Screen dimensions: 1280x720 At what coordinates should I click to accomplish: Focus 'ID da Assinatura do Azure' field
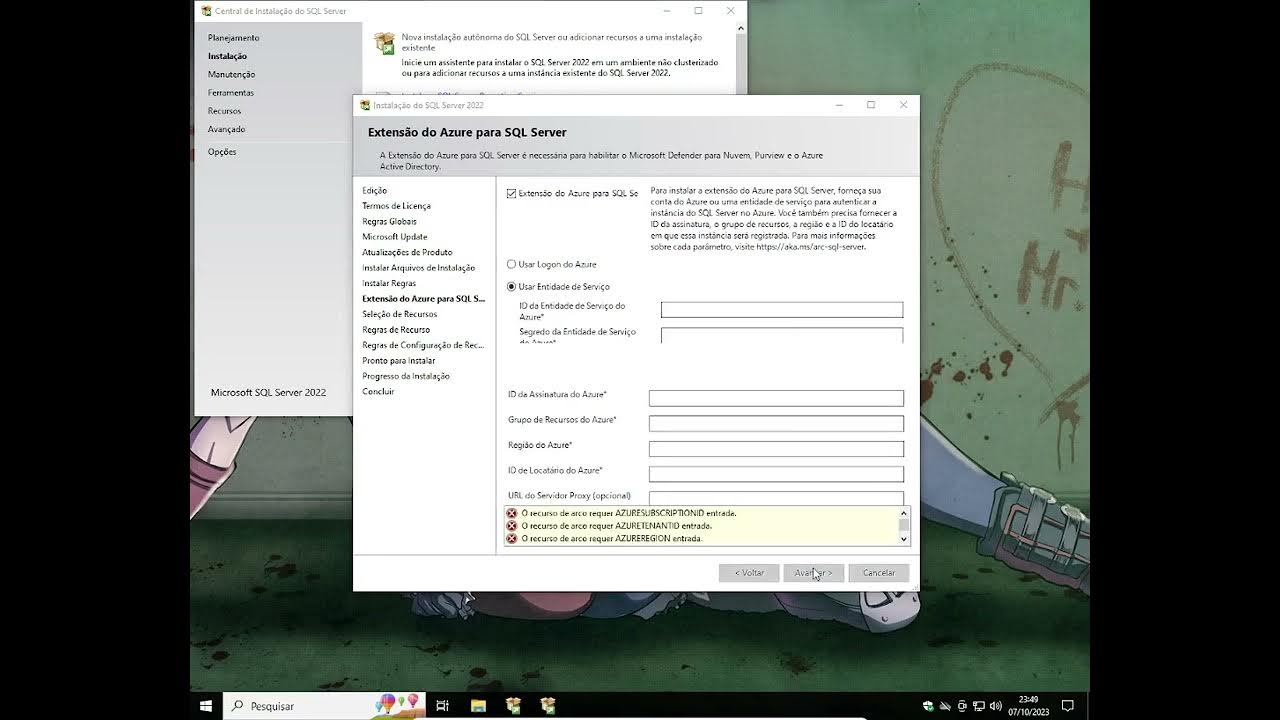776,398
